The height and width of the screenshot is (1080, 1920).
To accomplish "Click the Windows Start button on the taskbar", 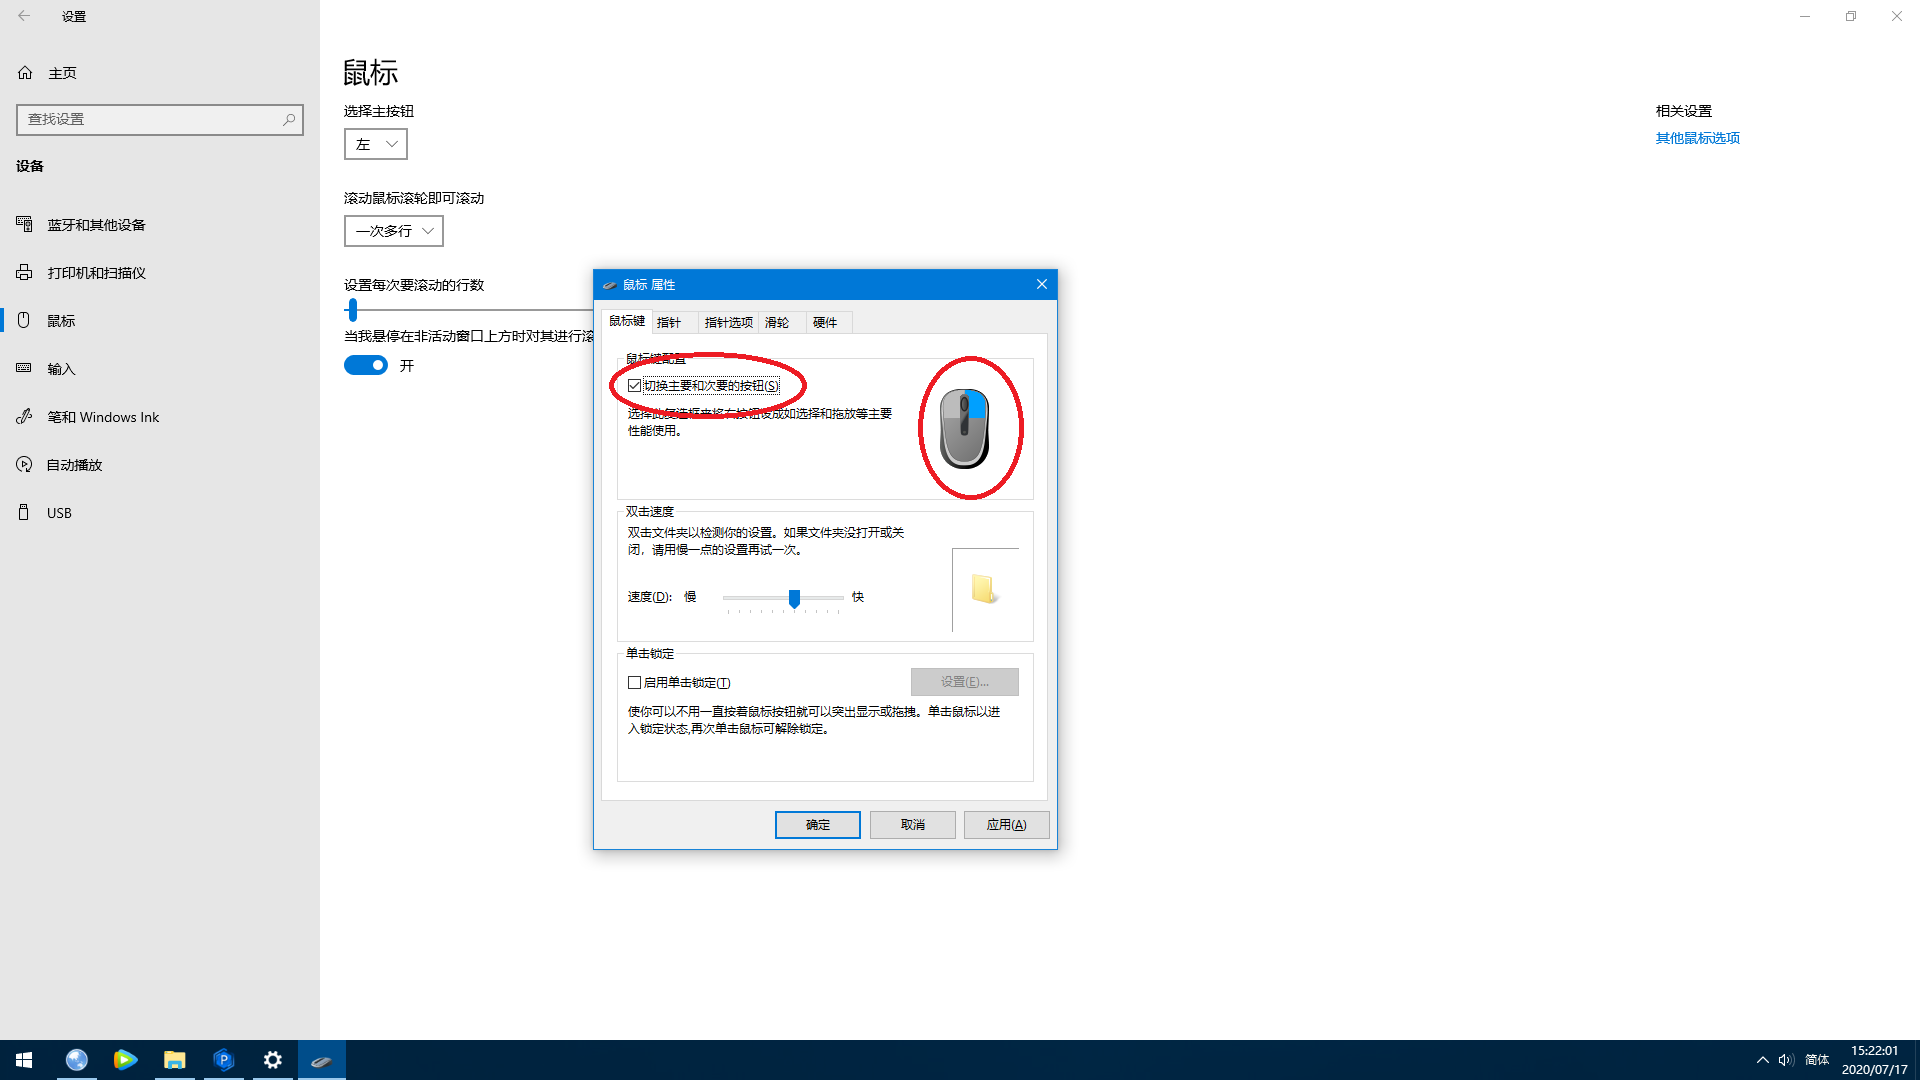I will 24,1060.
